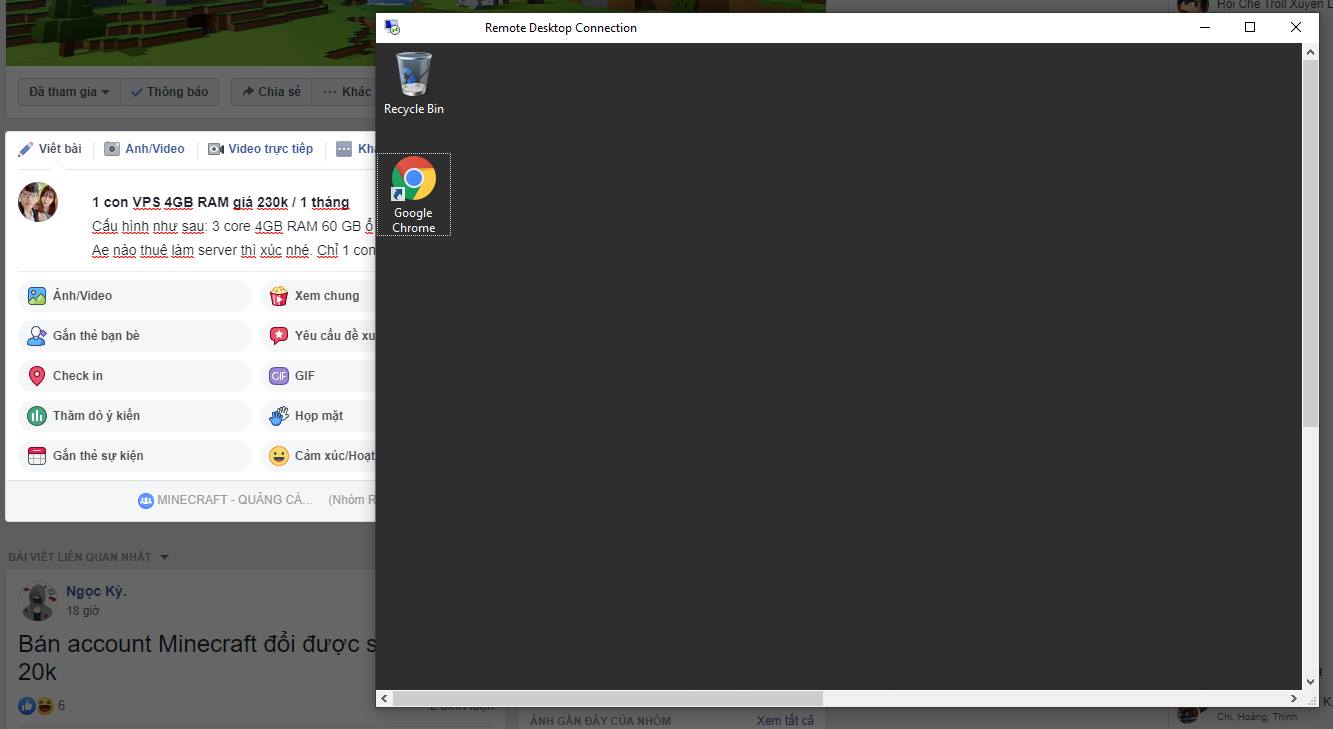The width and height of the screenshot is (1333, 729).
Task: Click the Remote Desktop Connection title bar icon
Action: click(392, 28)
